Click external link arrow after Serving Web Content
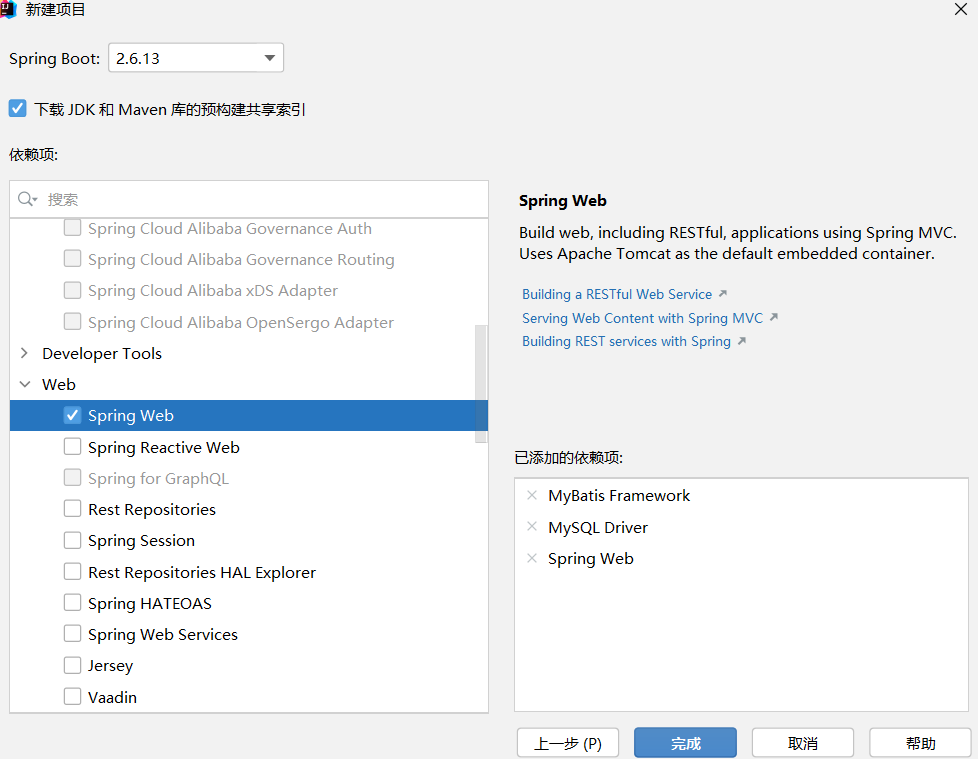This screenshot has height=759, width=978. tap(773, 317)
